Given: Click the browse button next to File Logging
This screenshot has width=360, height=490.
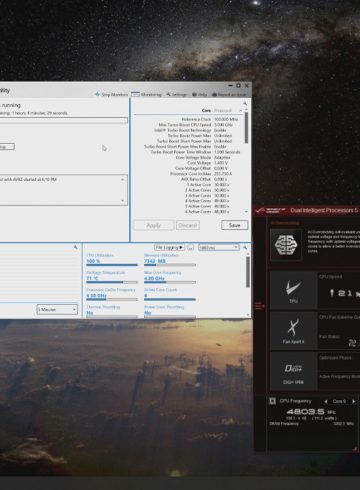Looking at the screenshot, I should point(190,247).
